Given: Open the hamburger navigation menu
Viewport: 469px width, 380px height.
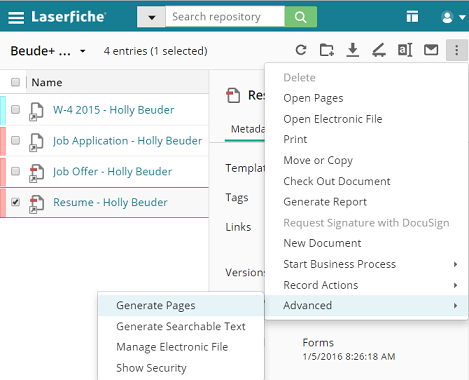Looking at the screenshot, I should tap(16, 17).
